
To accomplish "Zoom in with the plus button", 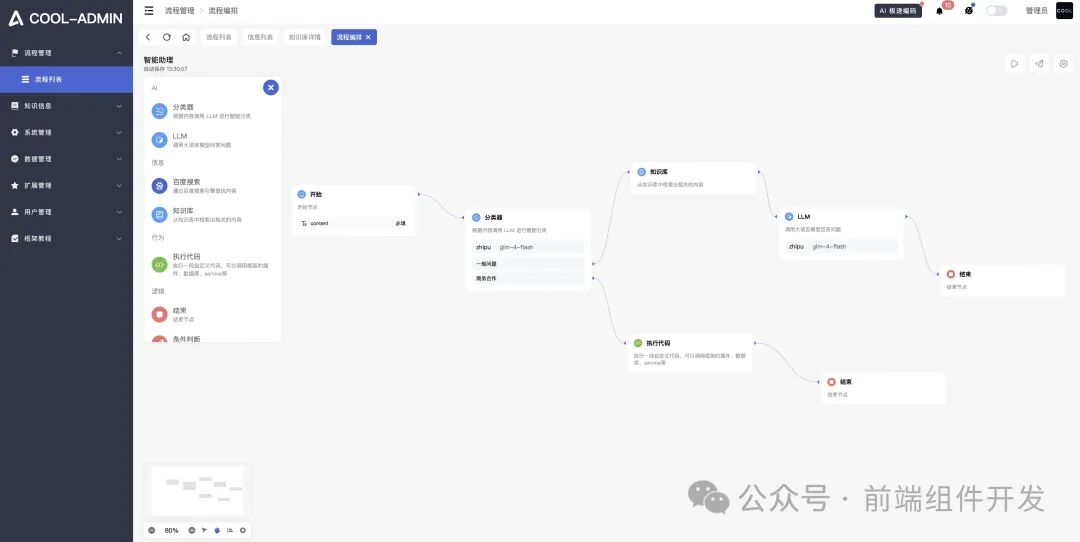I will pos(191,530).
